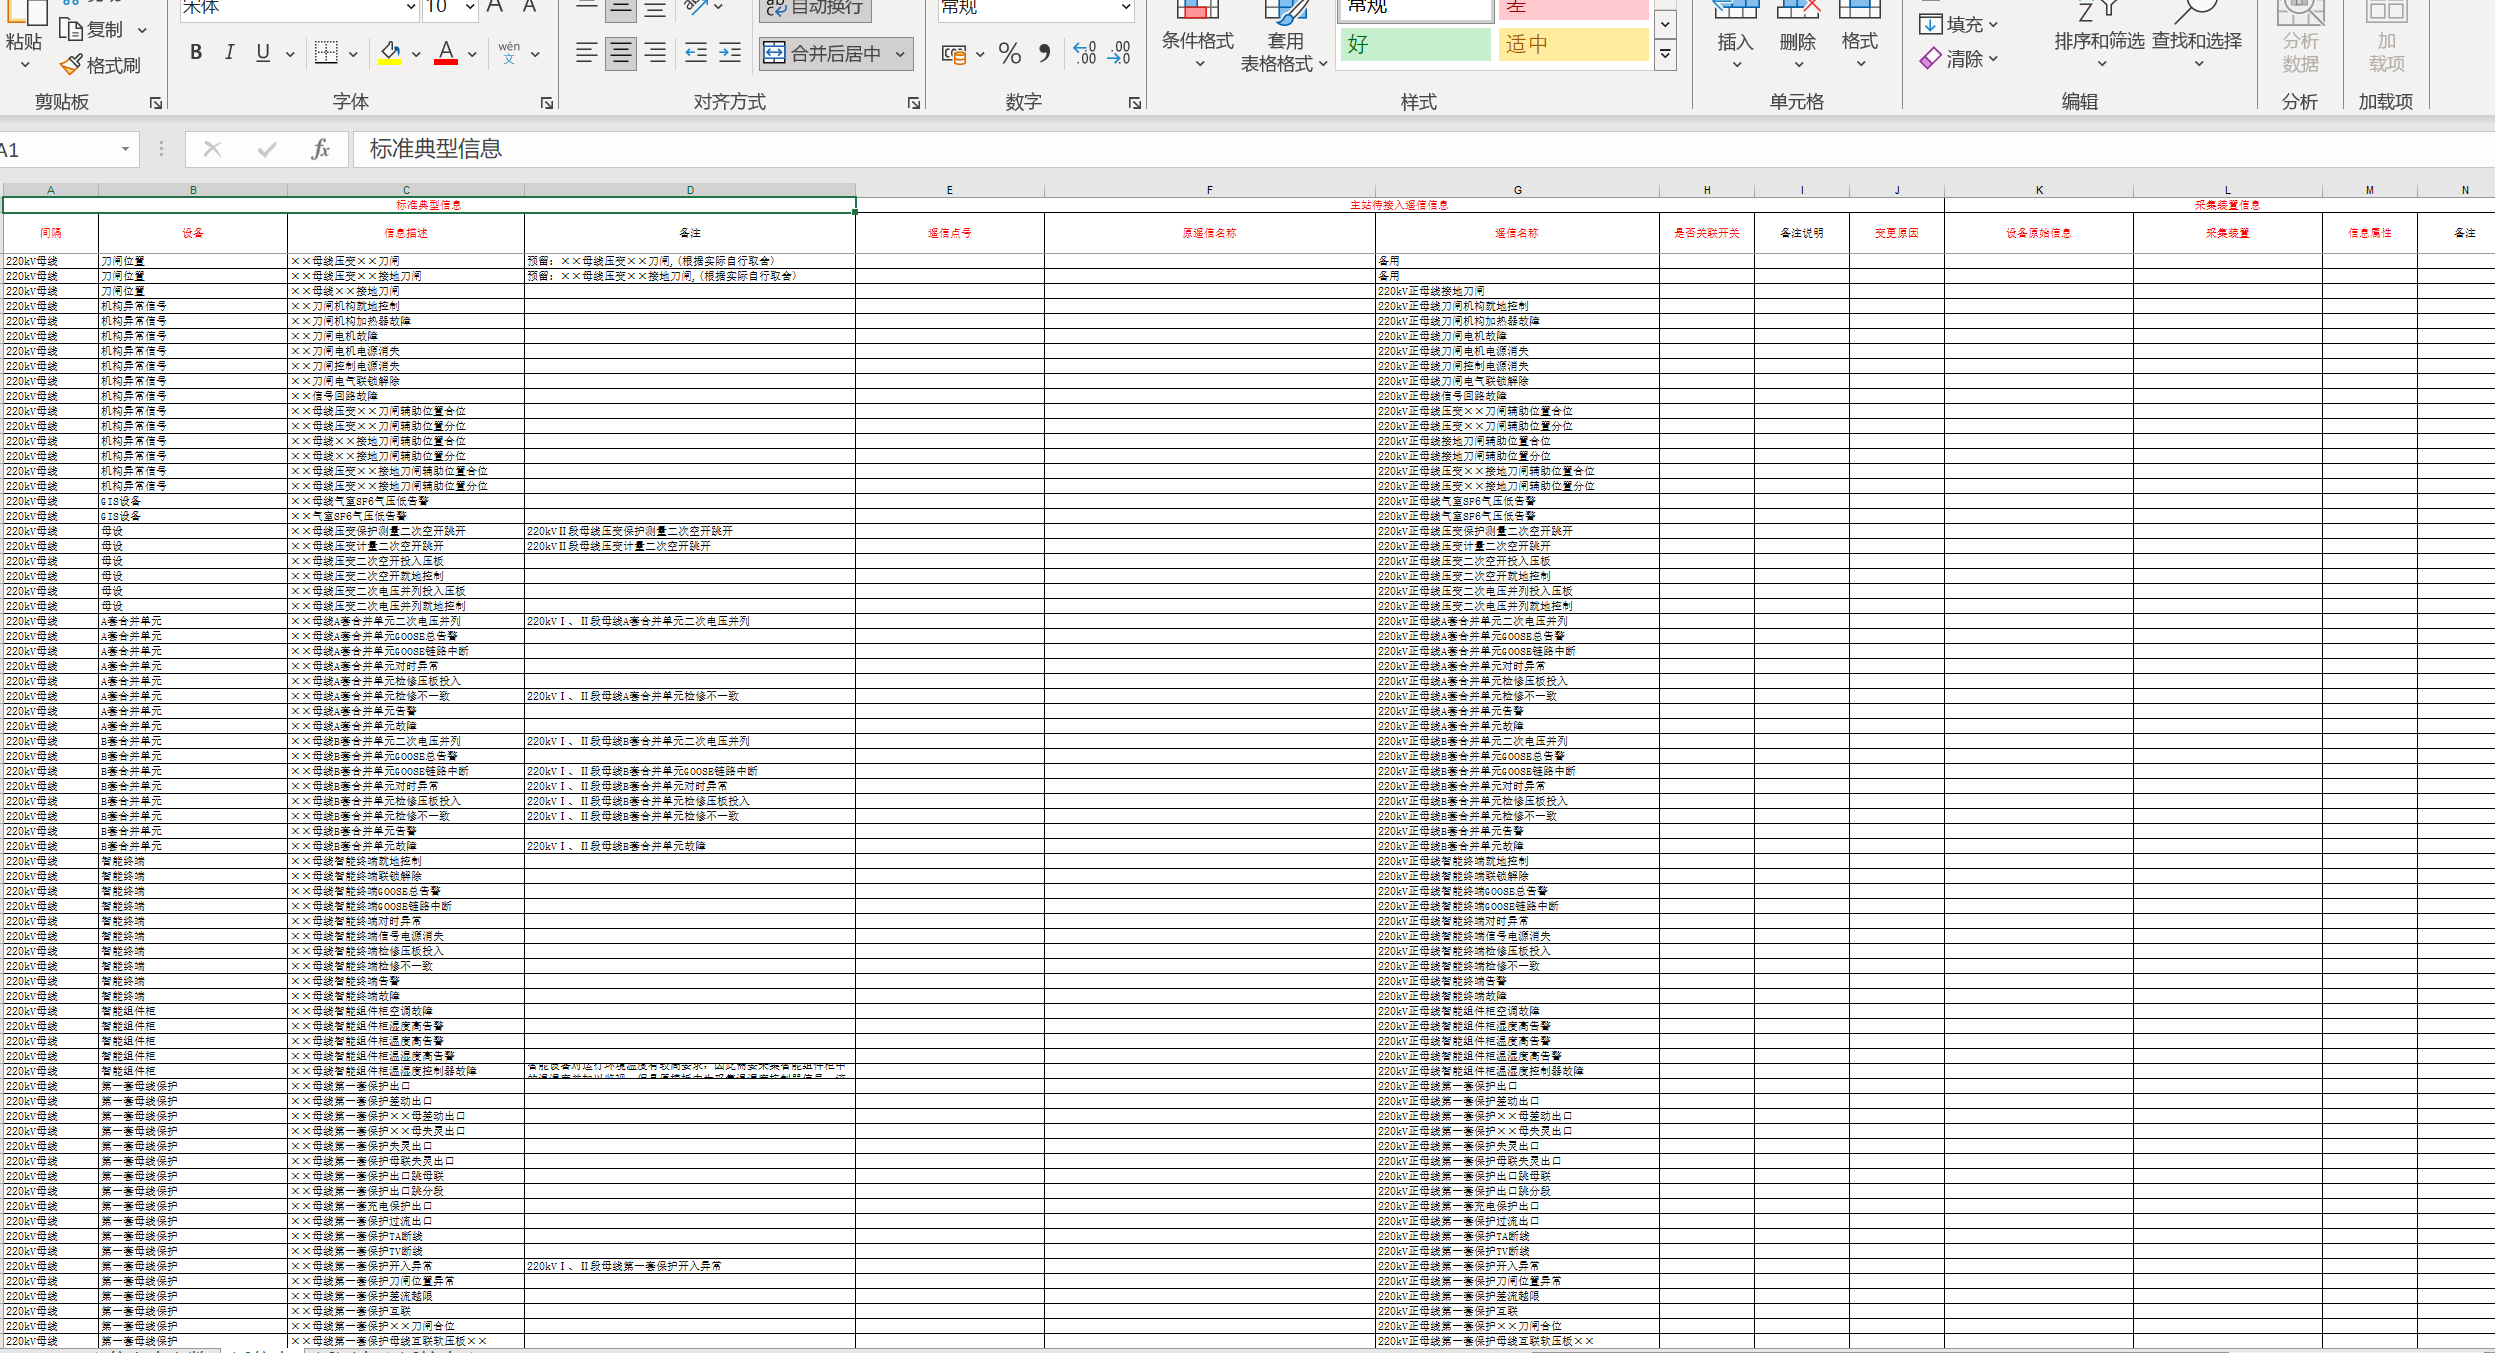
Task: Click the yellow fill color bucket
Action: (x=390, y=53)
